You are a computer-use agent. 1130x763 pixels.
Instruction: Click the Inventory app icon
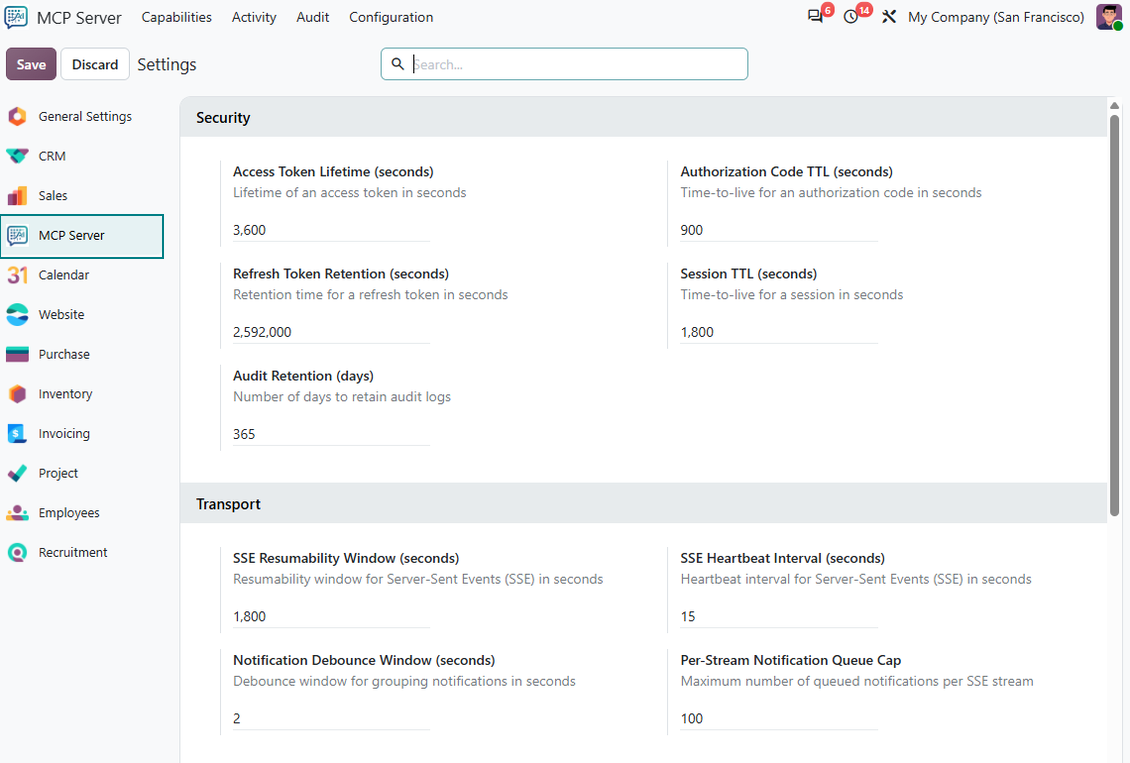pos(17,393)
